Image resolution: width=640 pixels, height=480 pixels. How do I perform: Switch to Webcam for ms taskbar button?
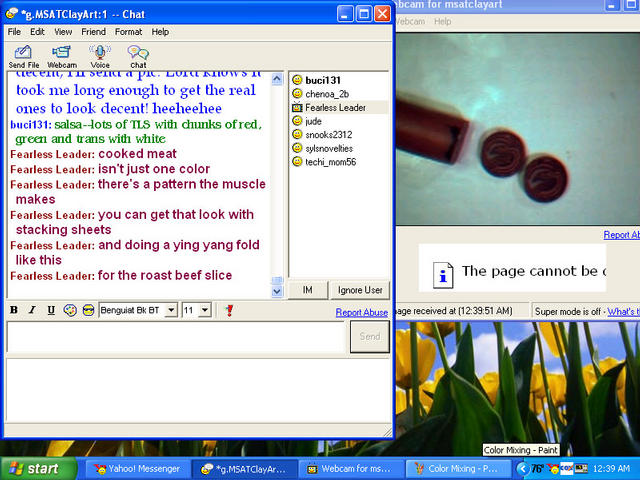click(x=350, y=469)
